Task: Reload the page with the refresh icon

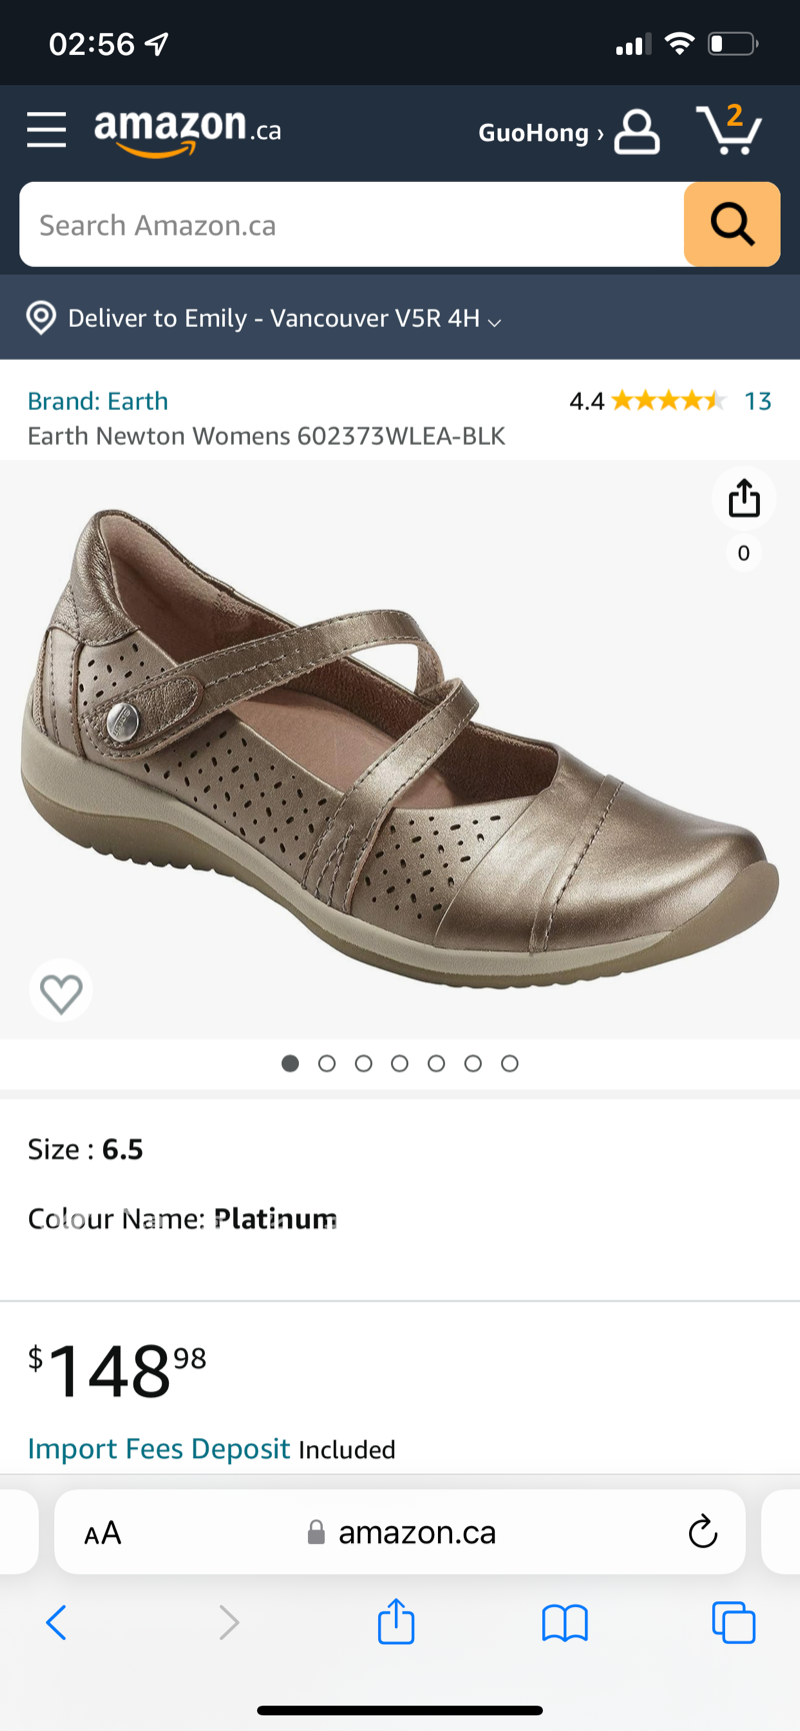Action: (703, 1531)
